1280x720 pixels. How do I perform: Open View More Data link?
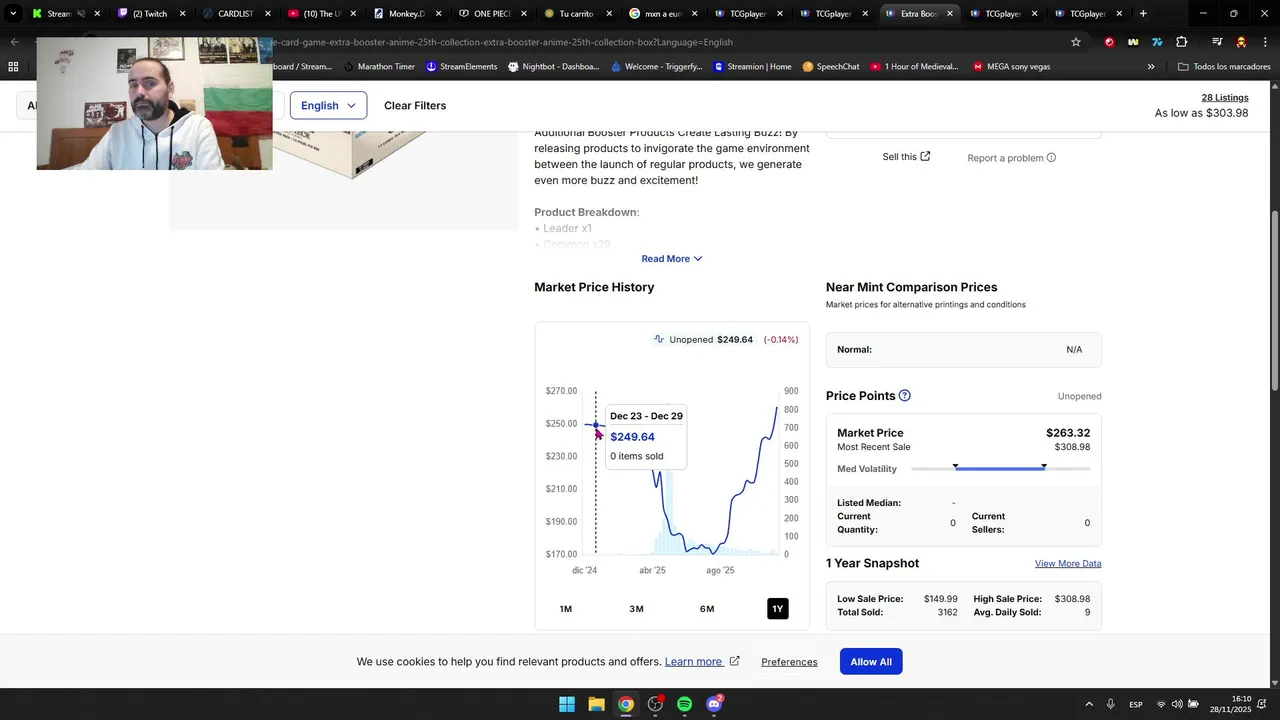coord(1068,564)
